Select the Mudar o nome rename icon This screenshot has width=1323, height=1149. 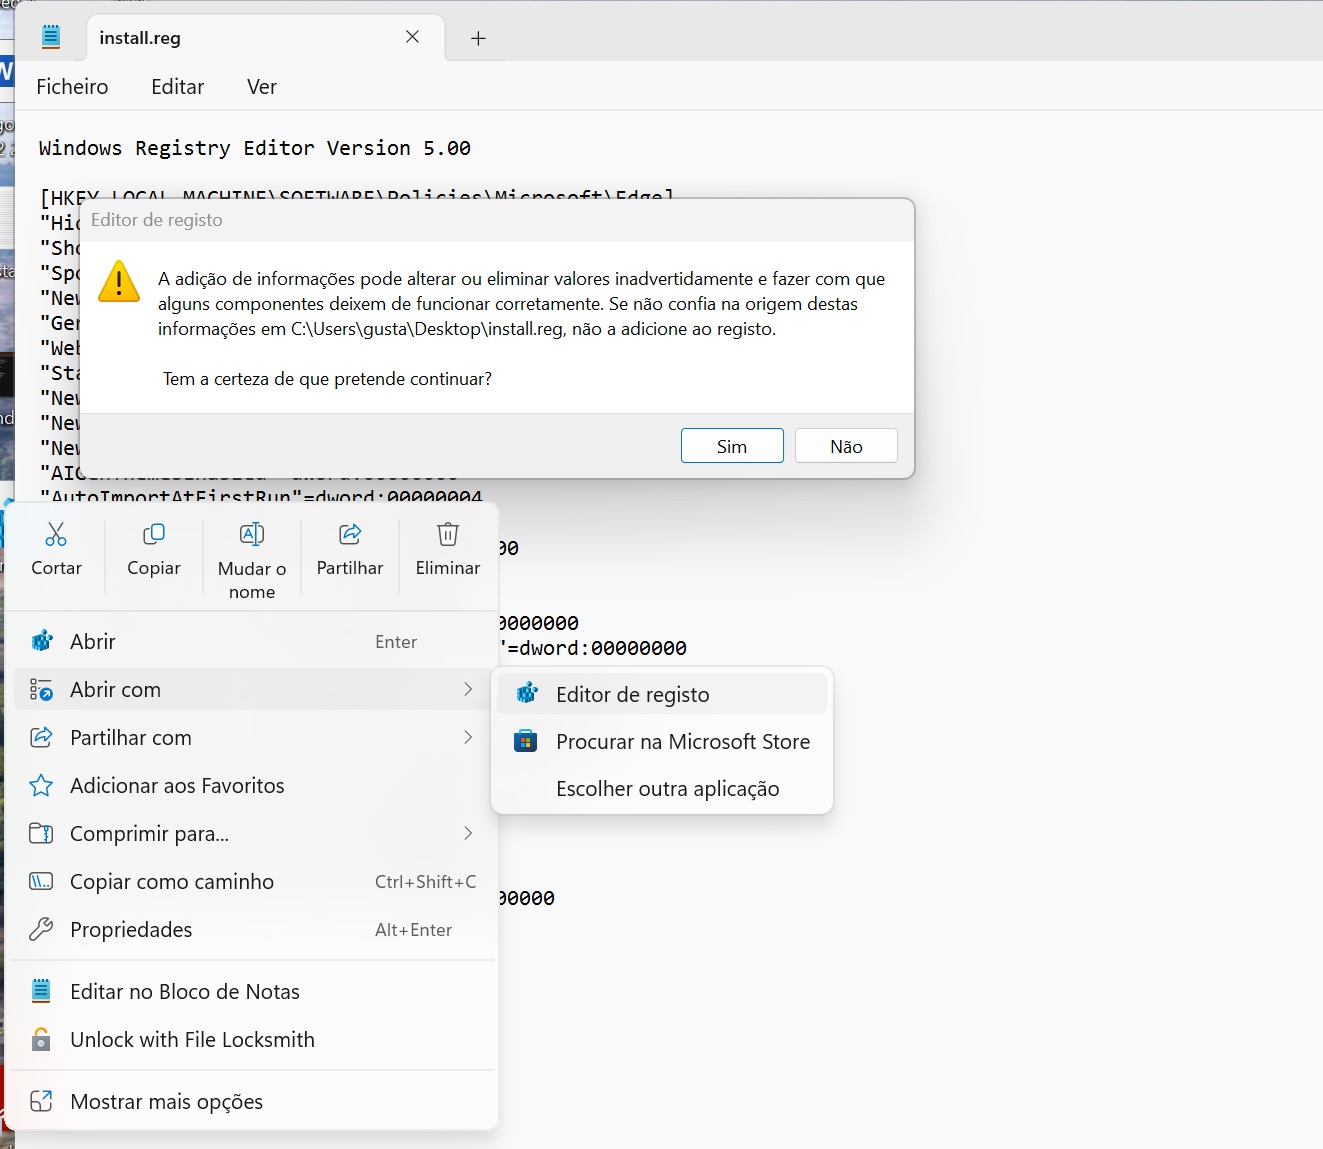tap(252, 535)
